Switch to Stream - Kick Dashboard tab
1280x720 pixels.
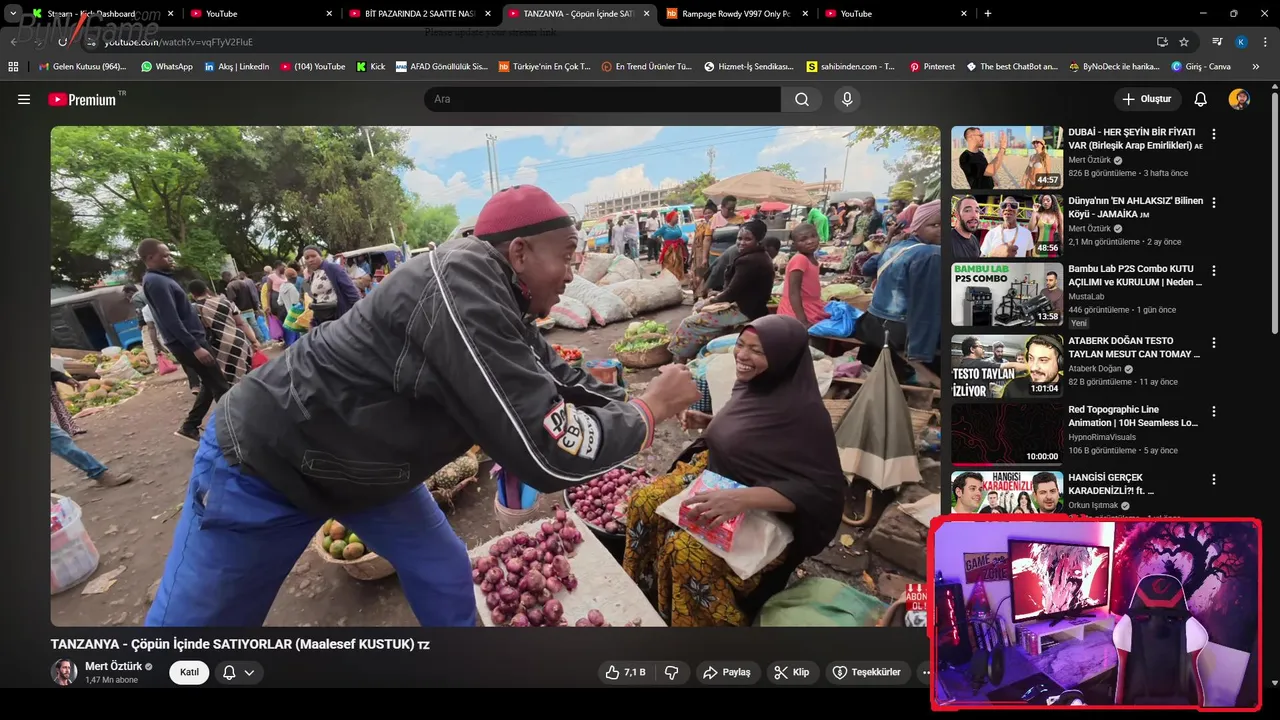point(100,13)
